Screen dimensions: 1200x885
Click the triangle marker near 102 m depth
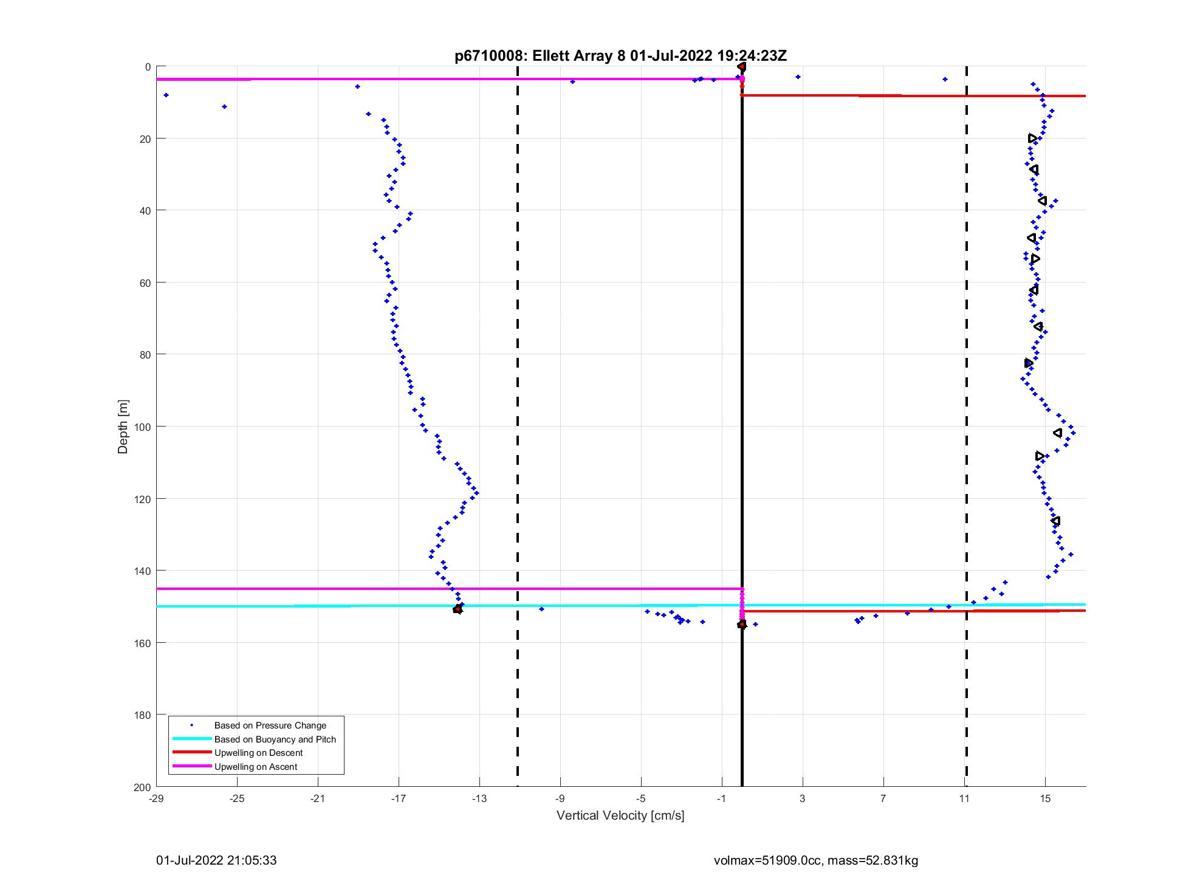point(1058,433)
